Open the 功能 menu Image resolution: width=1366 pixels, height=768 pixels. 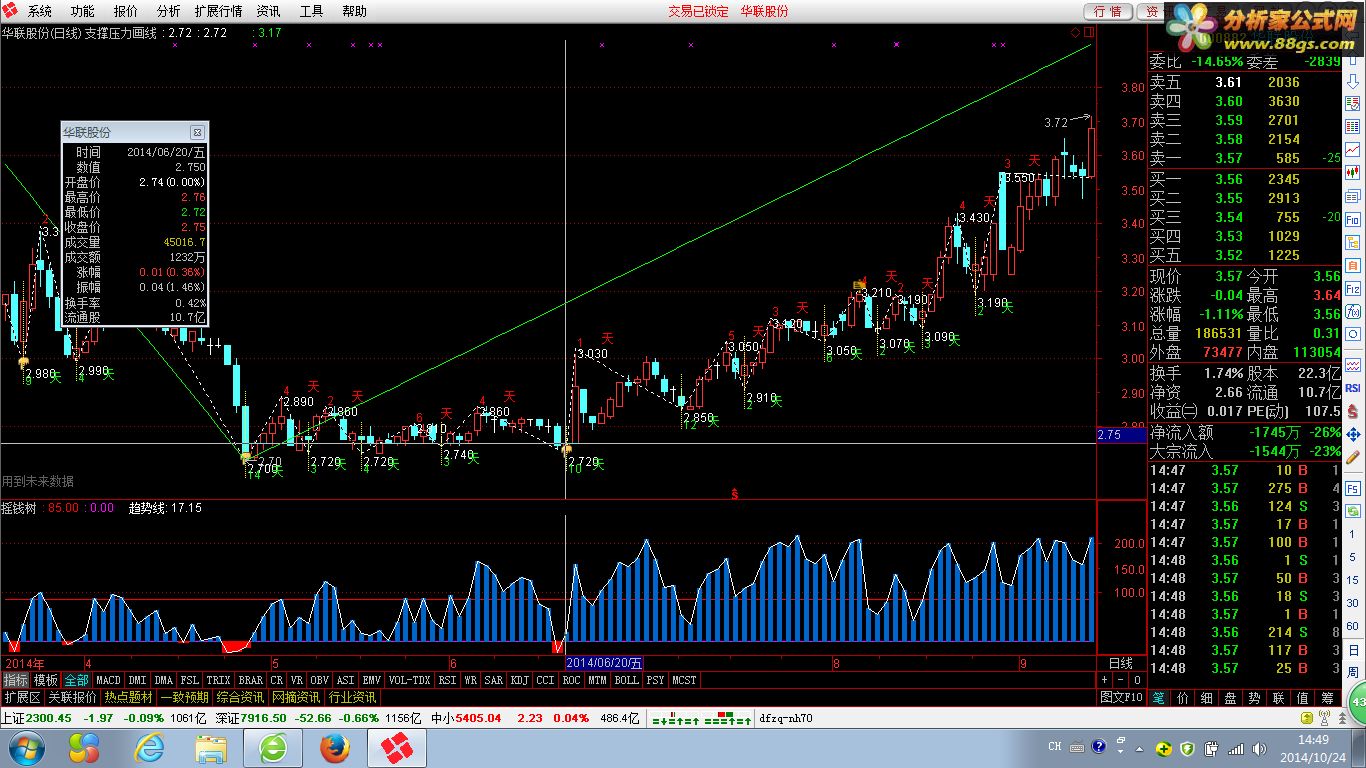point(83,11)
